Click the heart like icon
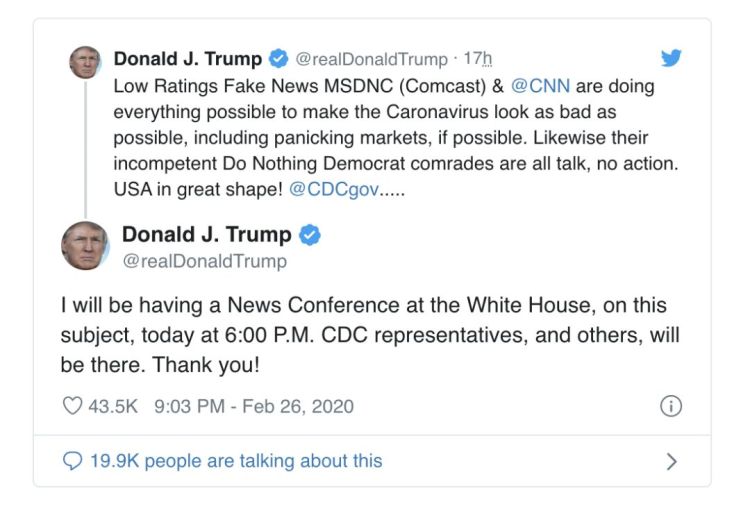 (x=72, y=406)
